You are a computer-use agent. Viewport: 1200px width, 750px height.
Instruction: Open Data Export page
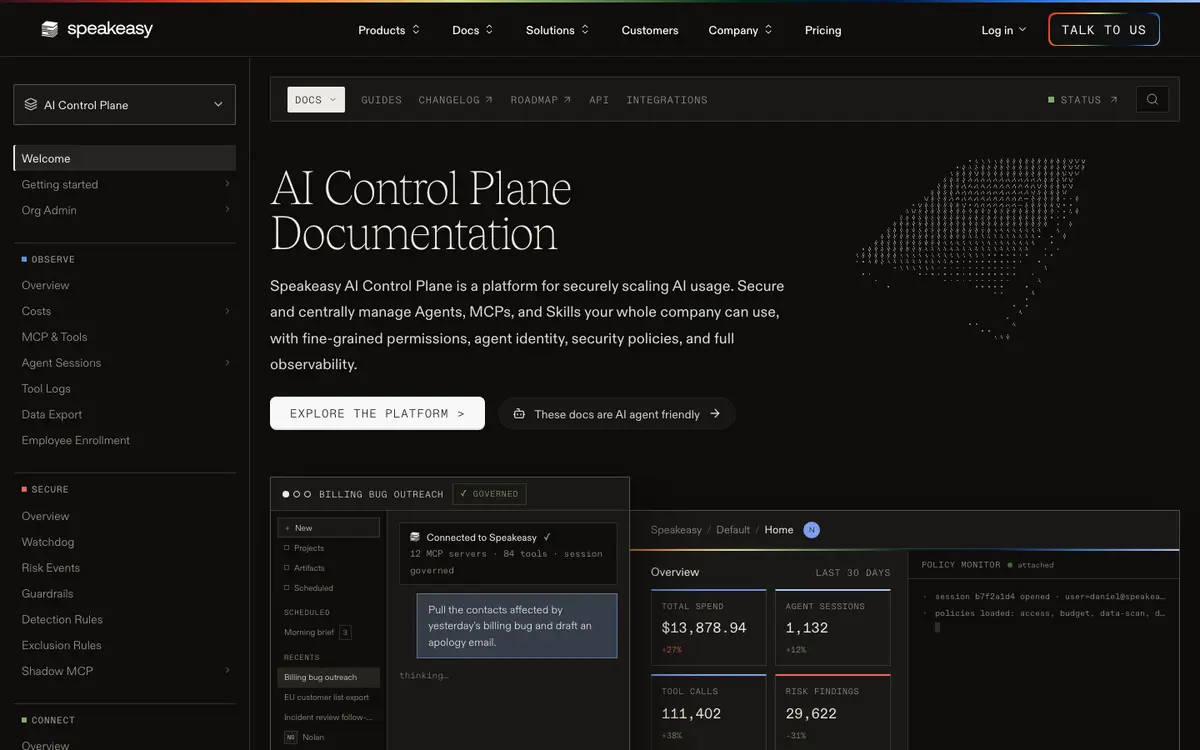[52, 414]
